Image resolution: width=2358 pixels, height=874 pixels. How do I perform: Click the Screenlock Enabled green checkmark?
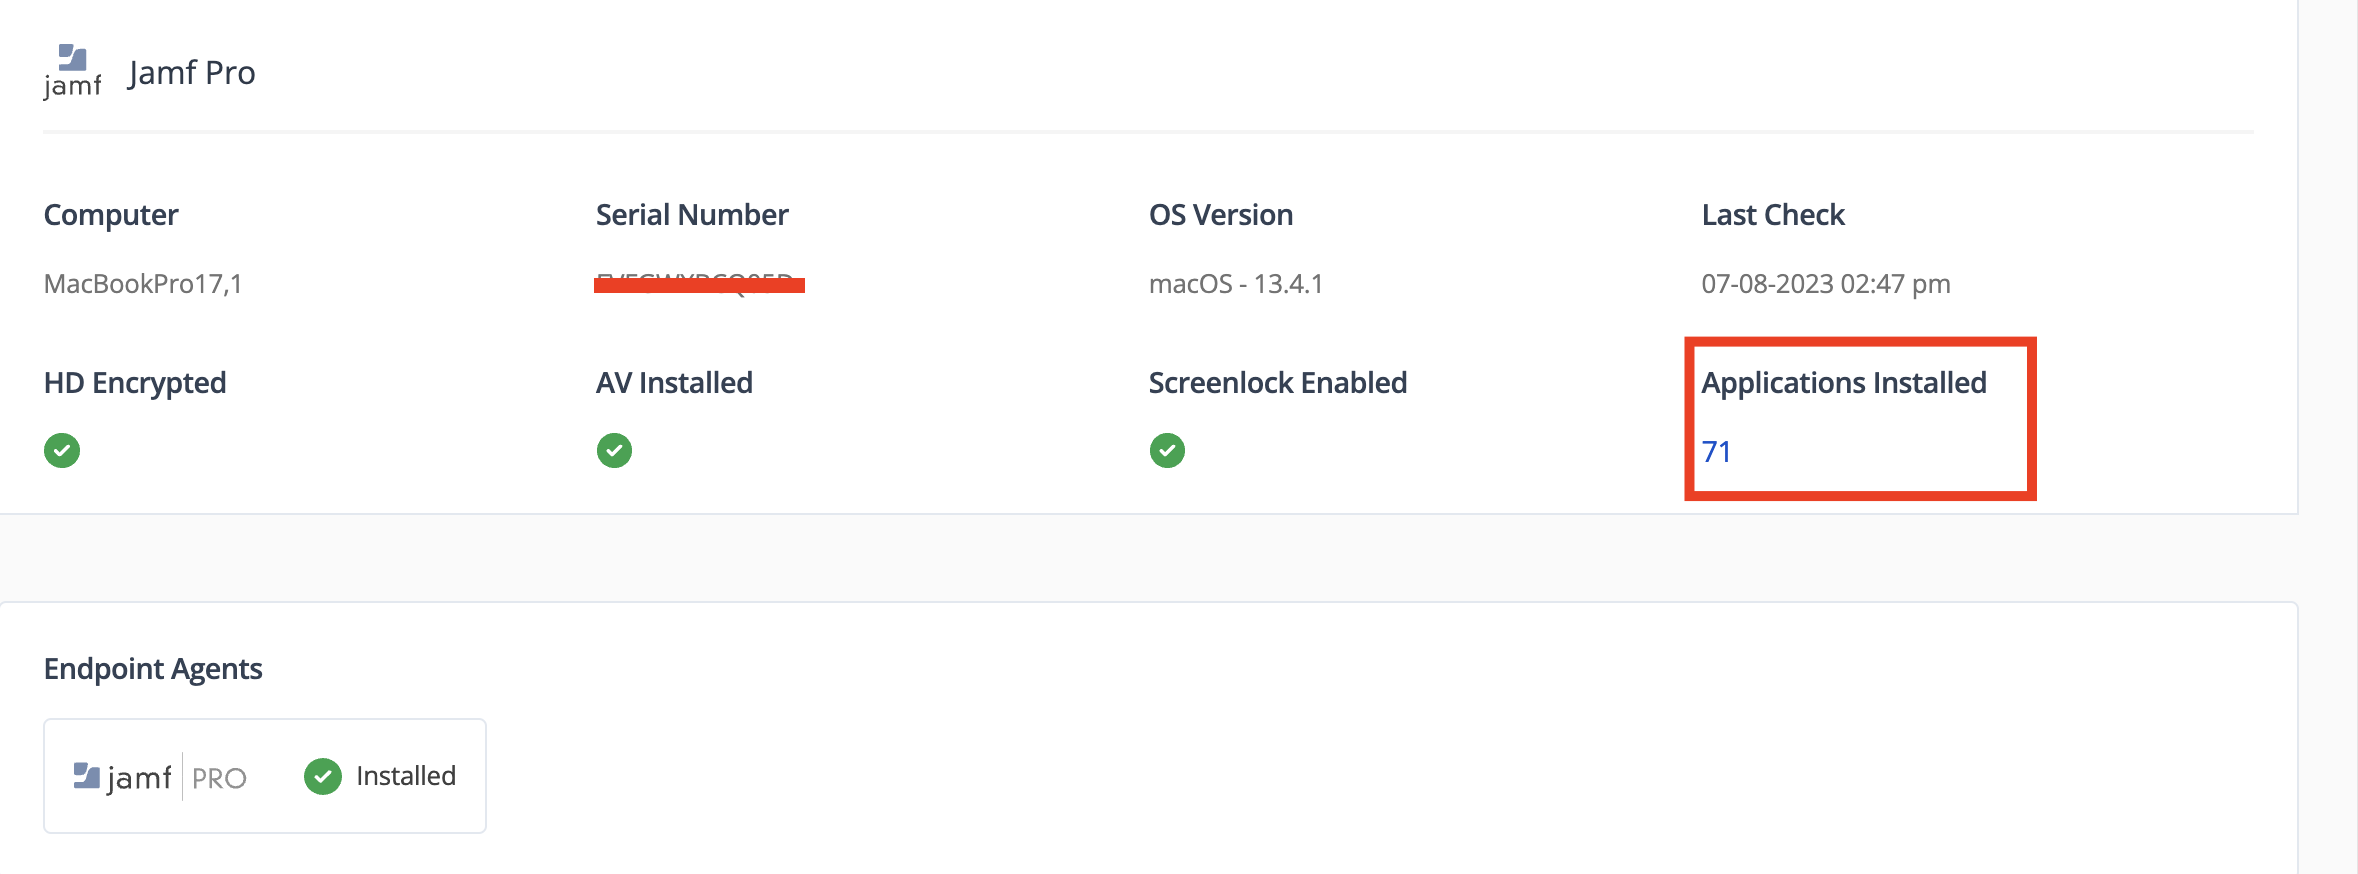[x=1167, y=451]
